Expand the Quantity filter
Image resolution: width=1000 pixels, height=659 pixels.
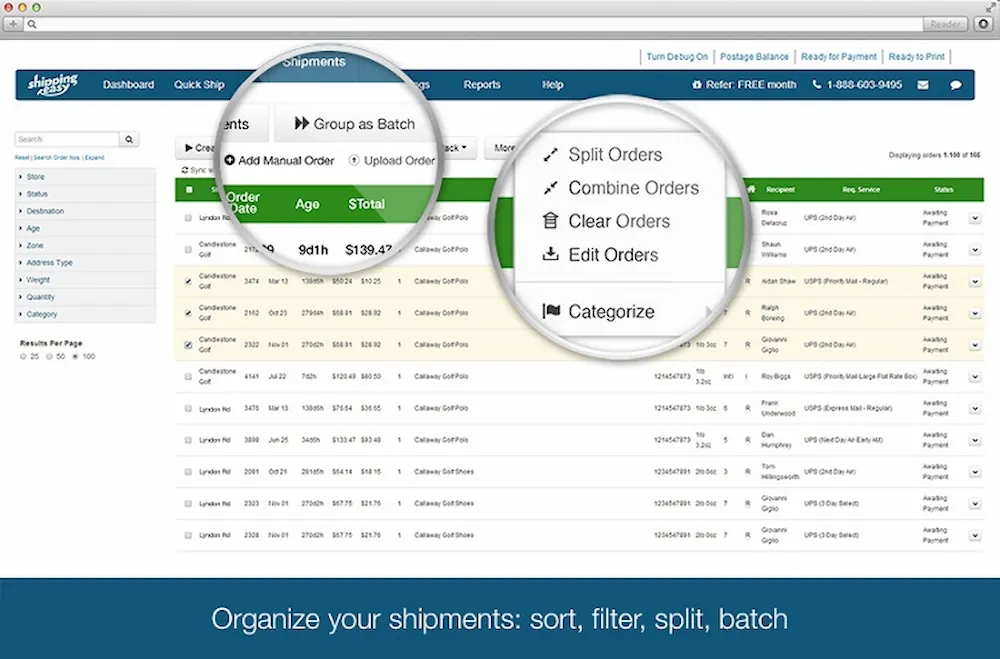coord(85,297)
